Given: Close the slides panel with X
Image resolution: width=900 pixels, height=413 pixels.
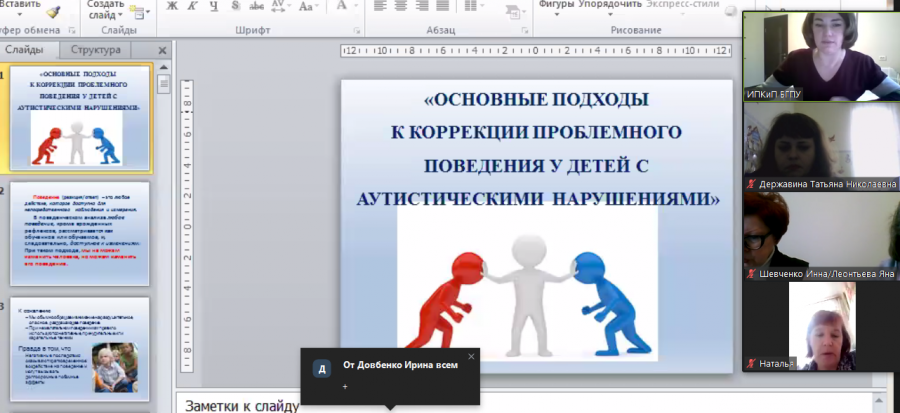Looking at the screenshot, I should tap(162, 50).
